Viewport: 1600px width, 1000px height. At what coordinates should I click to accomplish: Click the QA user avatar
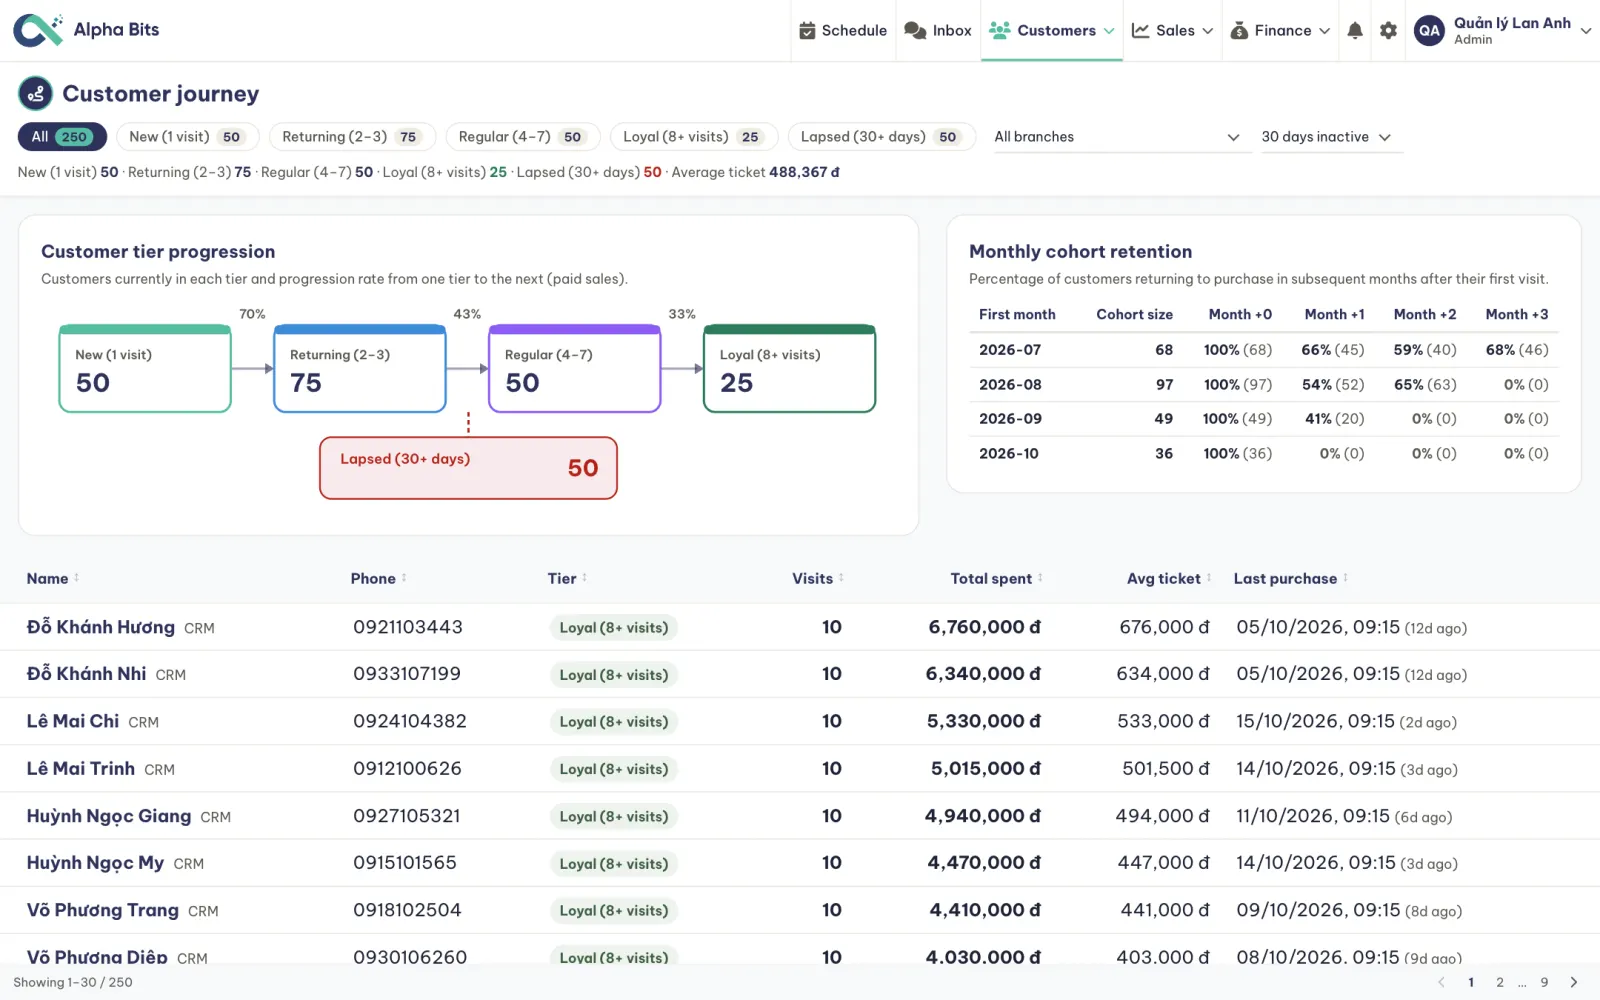[1430, 31]
